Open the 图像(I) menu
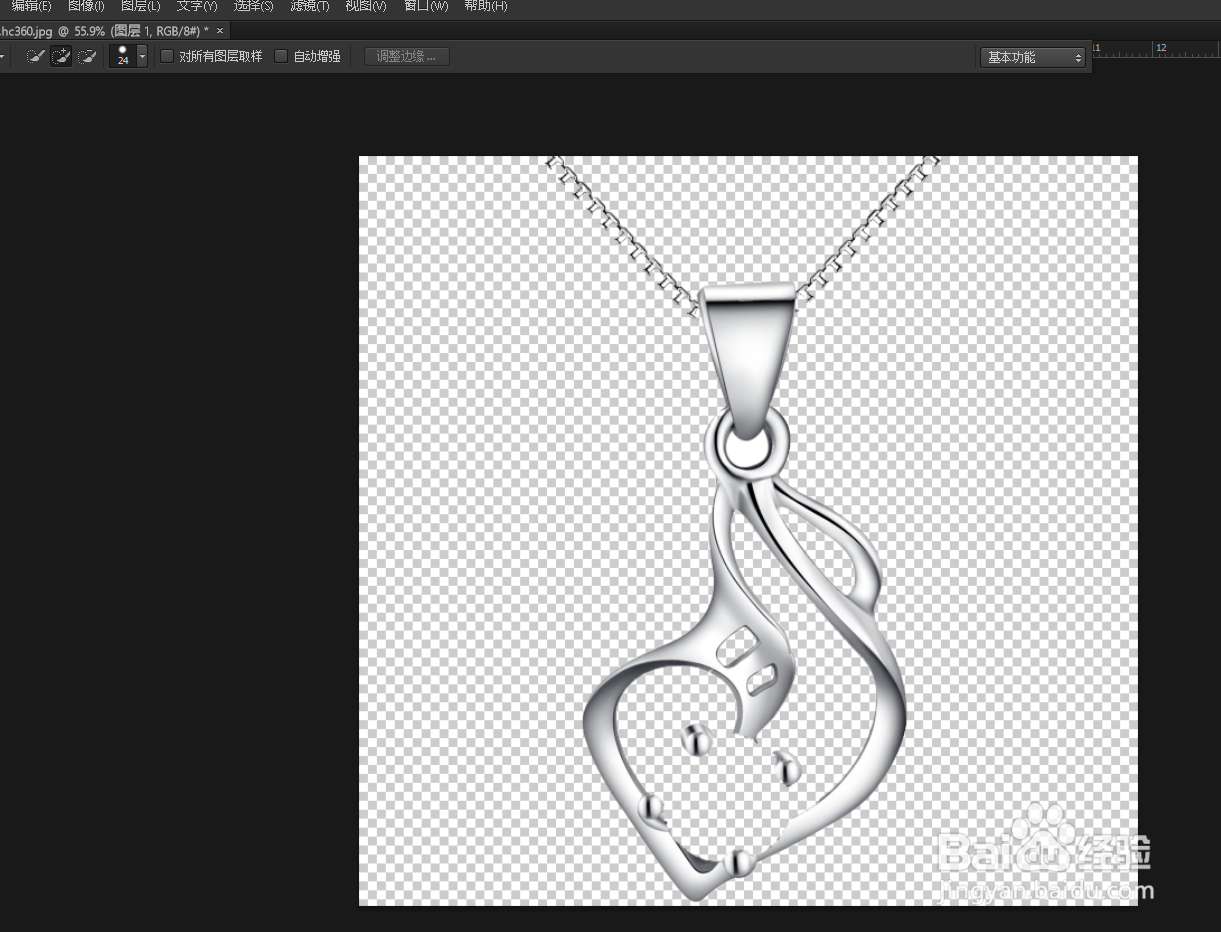The image size is (1221, 932). click(x=86, y=6)
